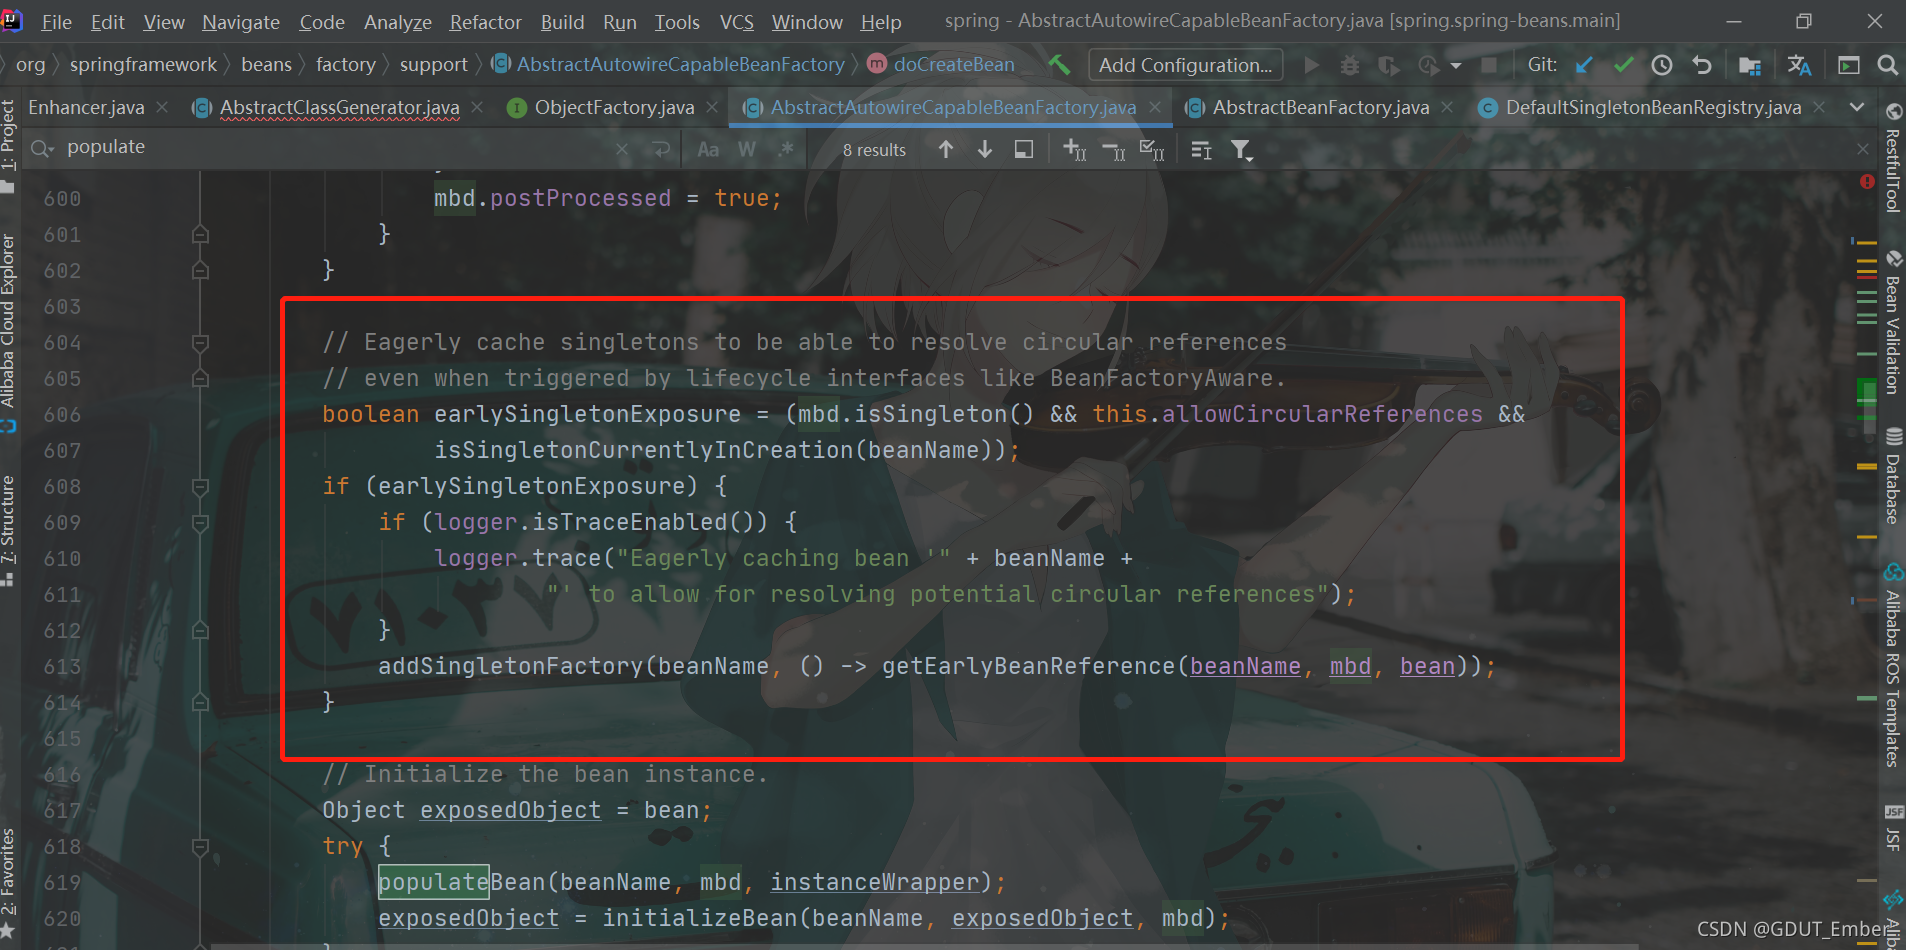
Task: Click the Run Anything window icon
Action: pyautogui.click(x=1849, y=65)
